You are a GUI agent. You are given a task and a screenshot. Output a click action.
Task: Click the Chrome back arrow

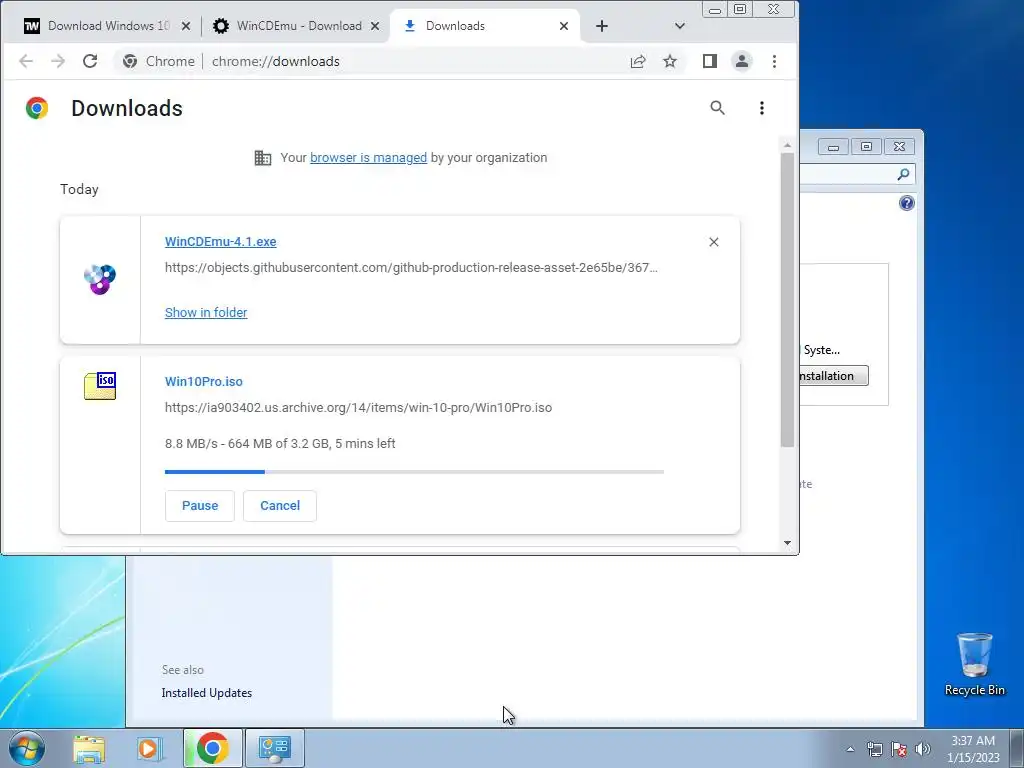click(x=25, y=61)
